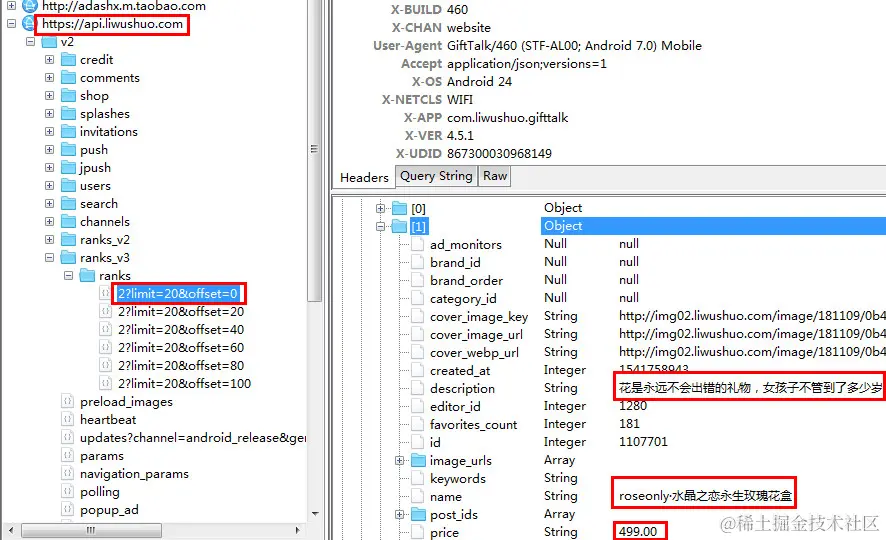886x540 pixels.
Task: Click the [0] object folder icon
Action: (399, 208)
